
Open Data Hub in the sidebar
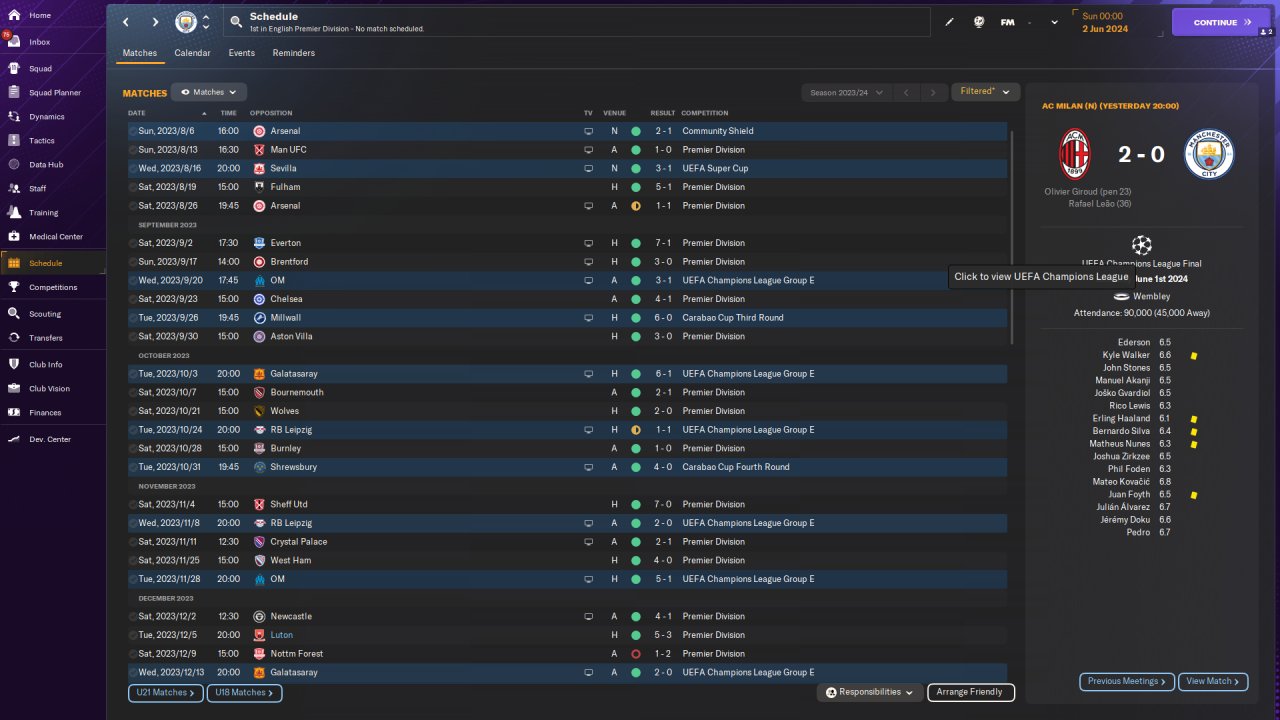(x=45, y=165)
